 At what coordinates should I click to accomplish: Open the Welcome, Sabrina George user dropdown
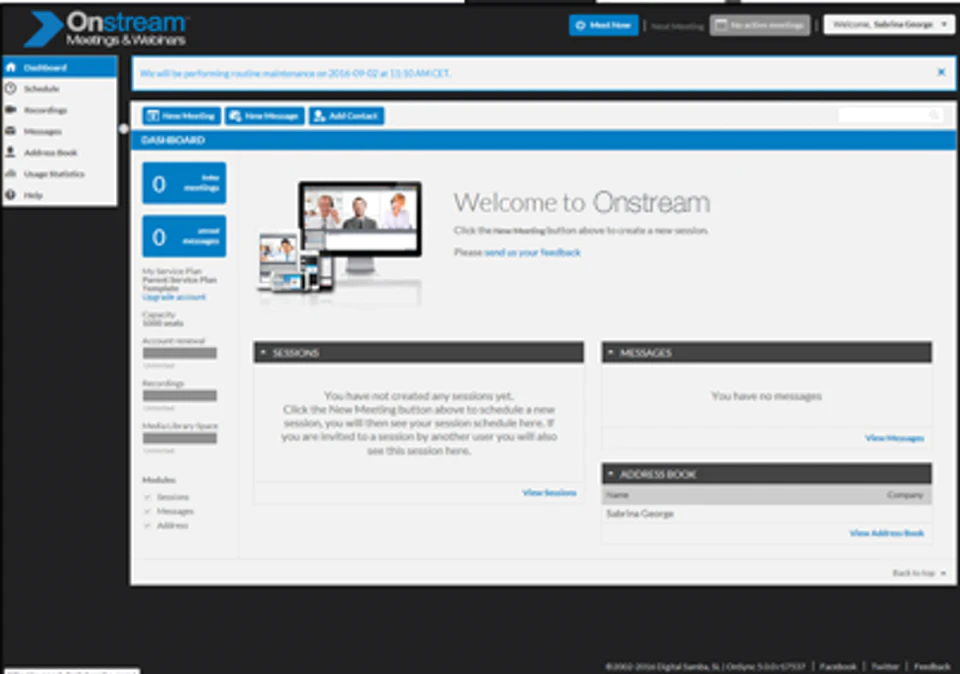[888, 24]
